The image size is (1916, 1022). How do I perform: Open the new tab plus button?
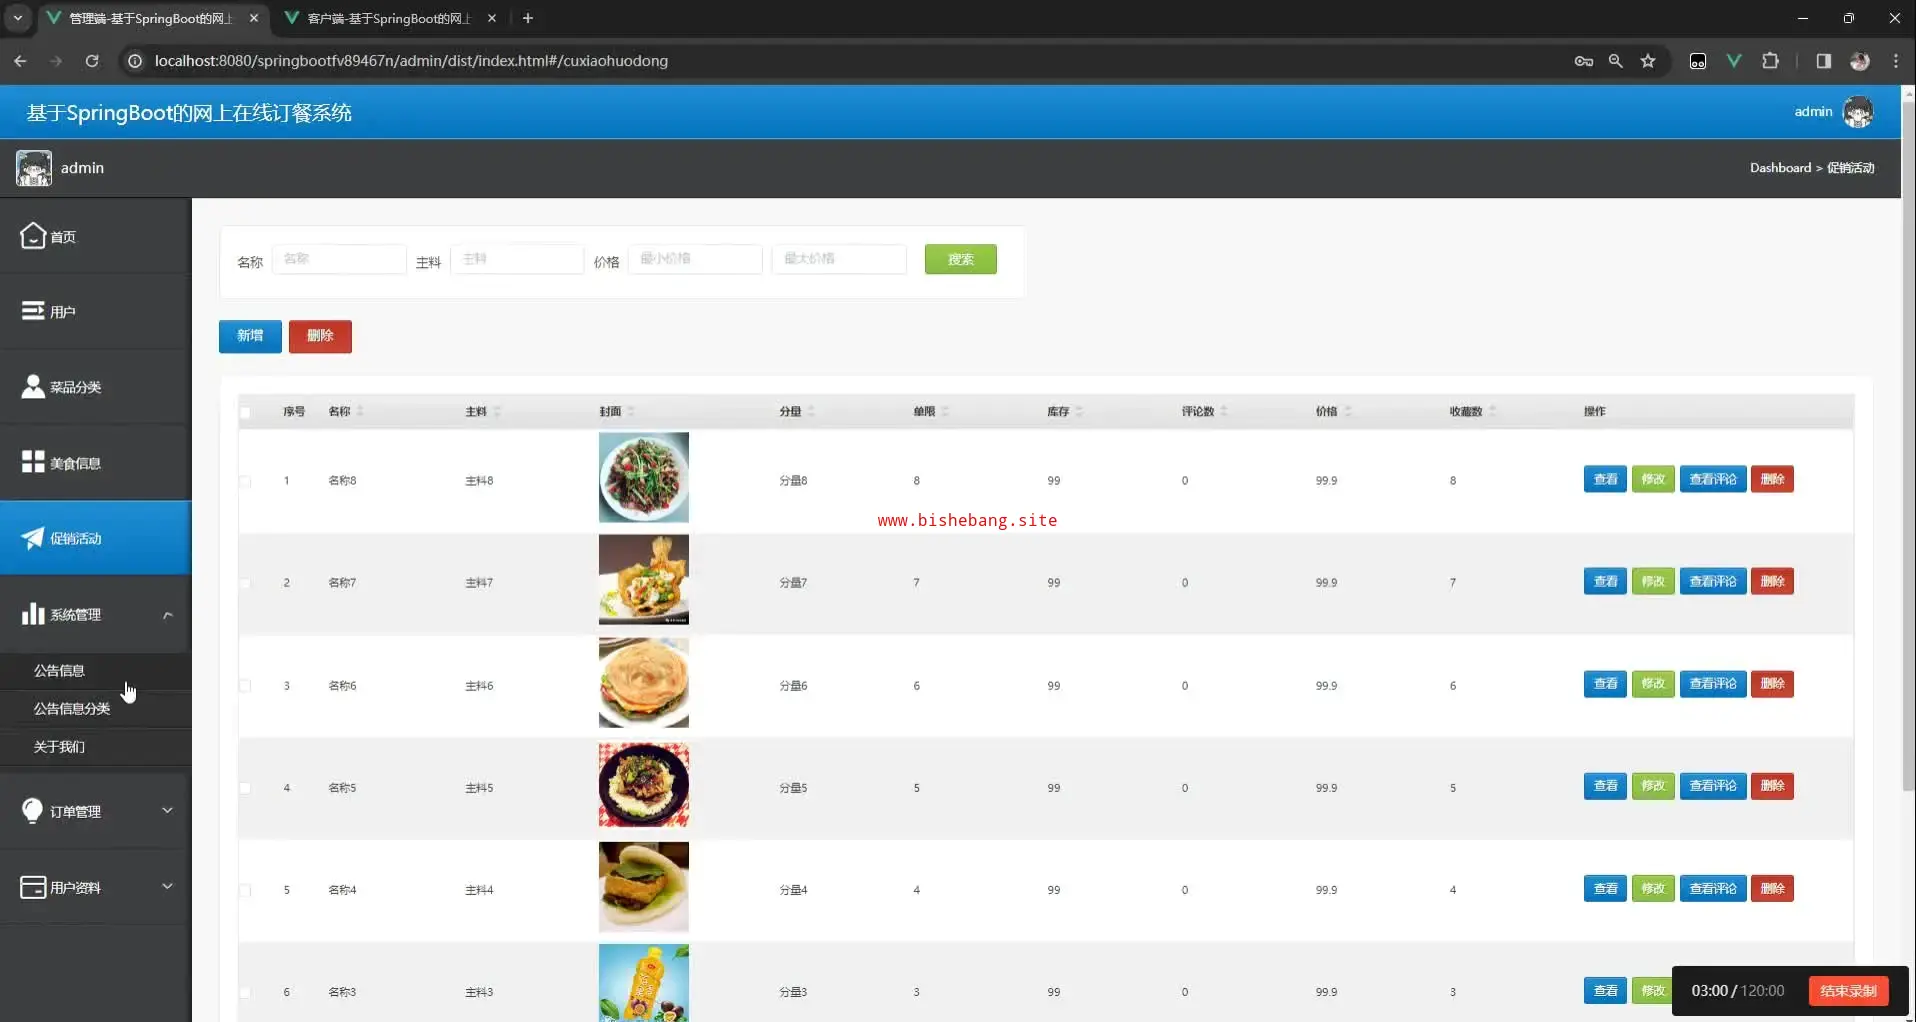tap(528, 18)
